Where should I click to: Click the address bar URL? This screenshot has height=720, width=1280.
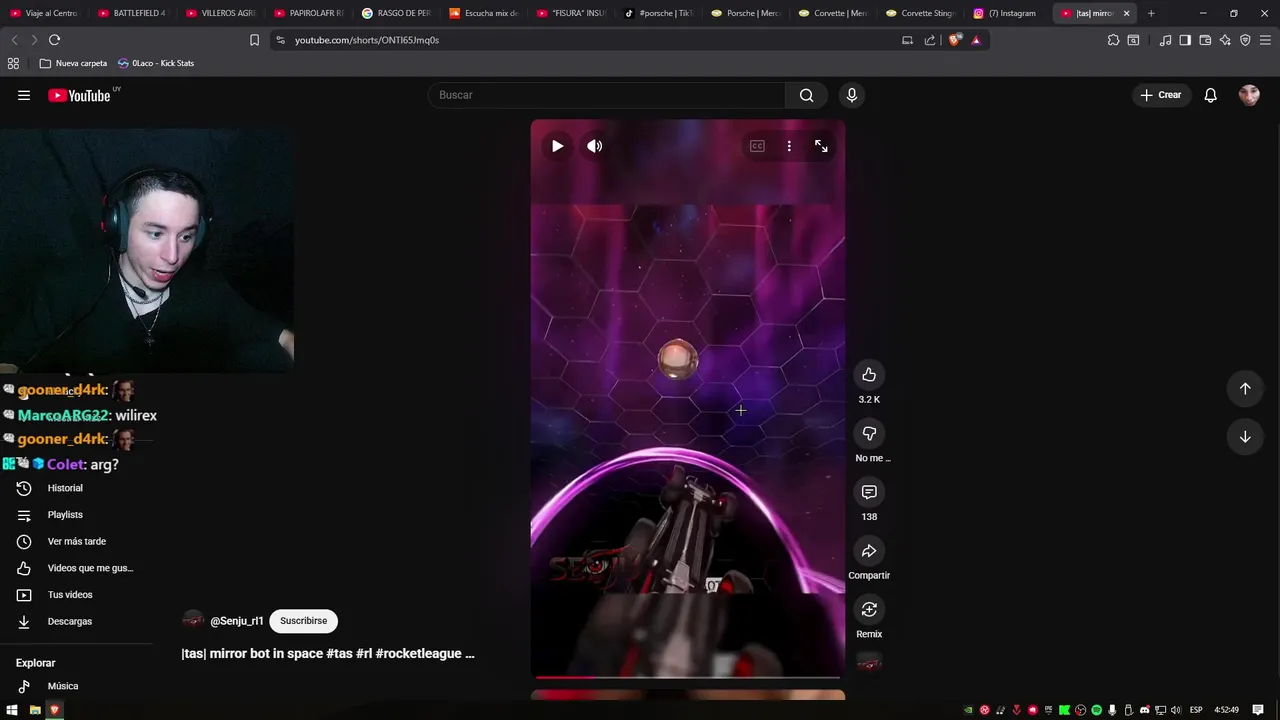tap(367, 40)
